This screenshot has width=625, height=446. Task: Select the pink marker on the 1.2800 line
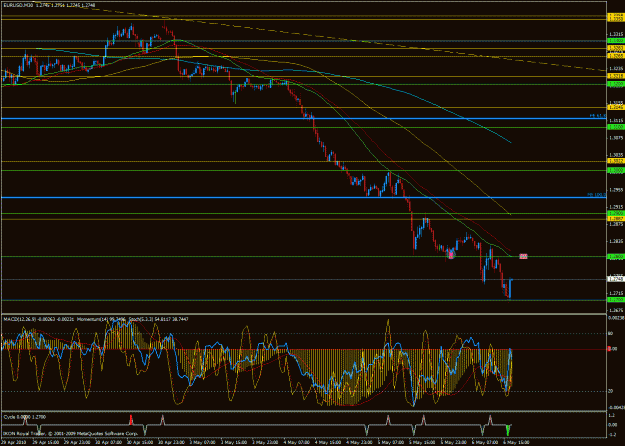point(523,256)
